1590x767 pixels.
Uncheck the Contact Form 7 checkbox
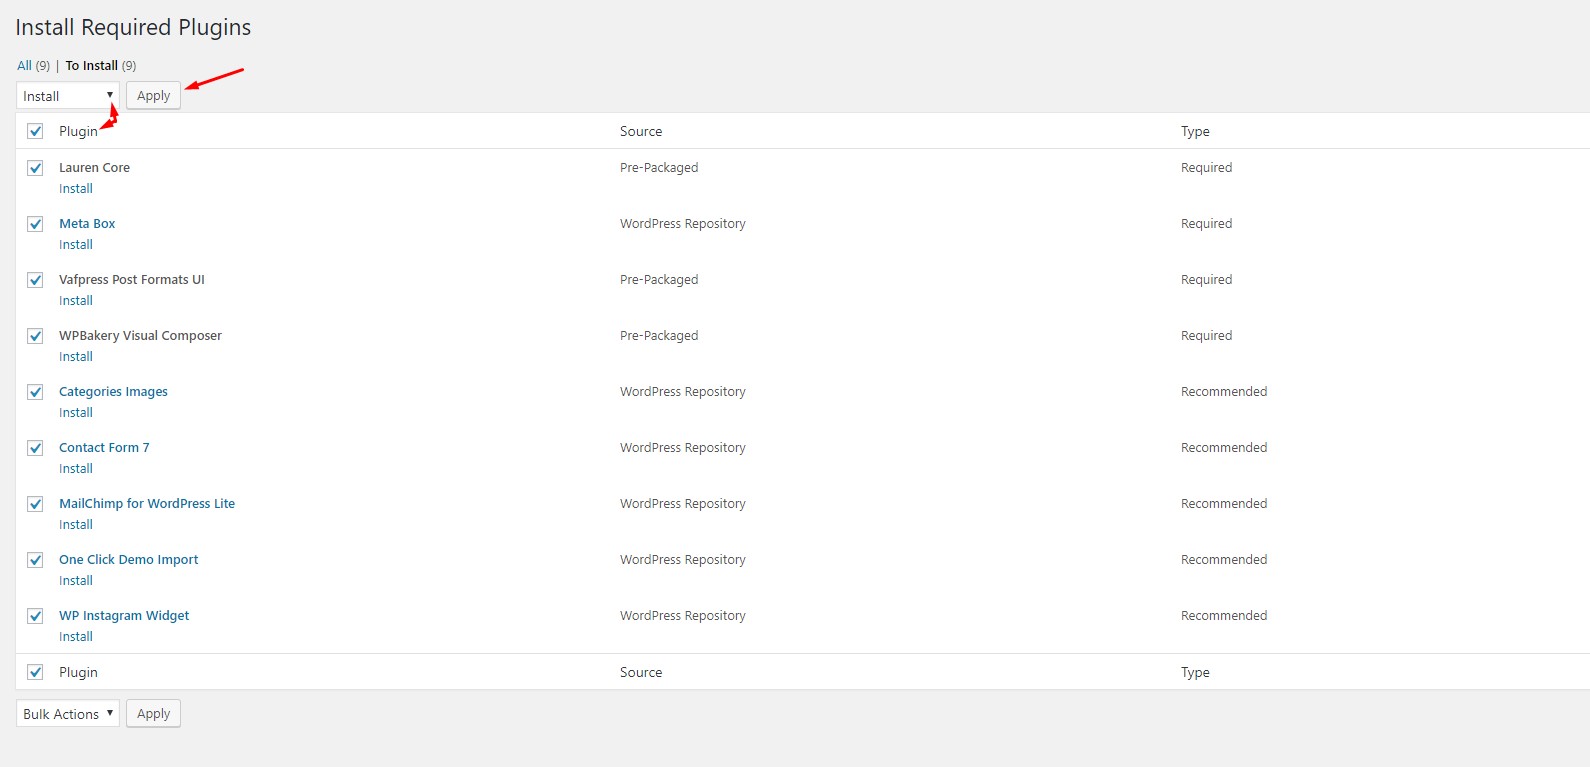pyautogui.click(x=35, y=448)
